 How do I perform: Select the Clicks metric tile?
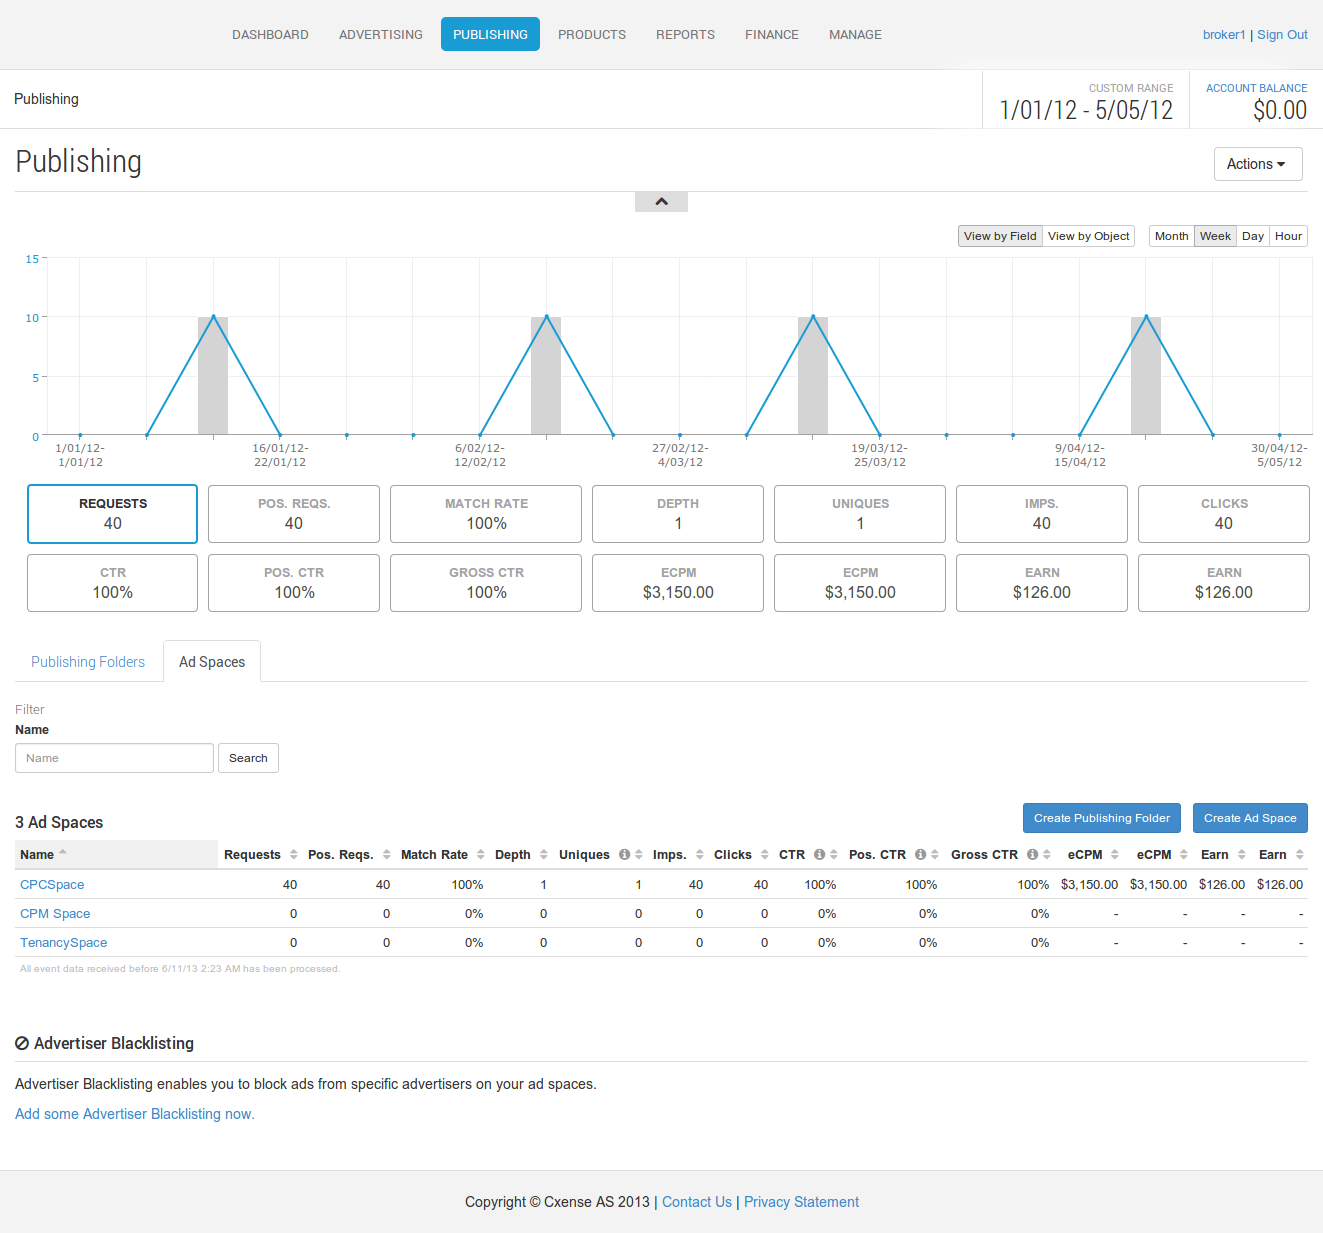click(1224, 514)
